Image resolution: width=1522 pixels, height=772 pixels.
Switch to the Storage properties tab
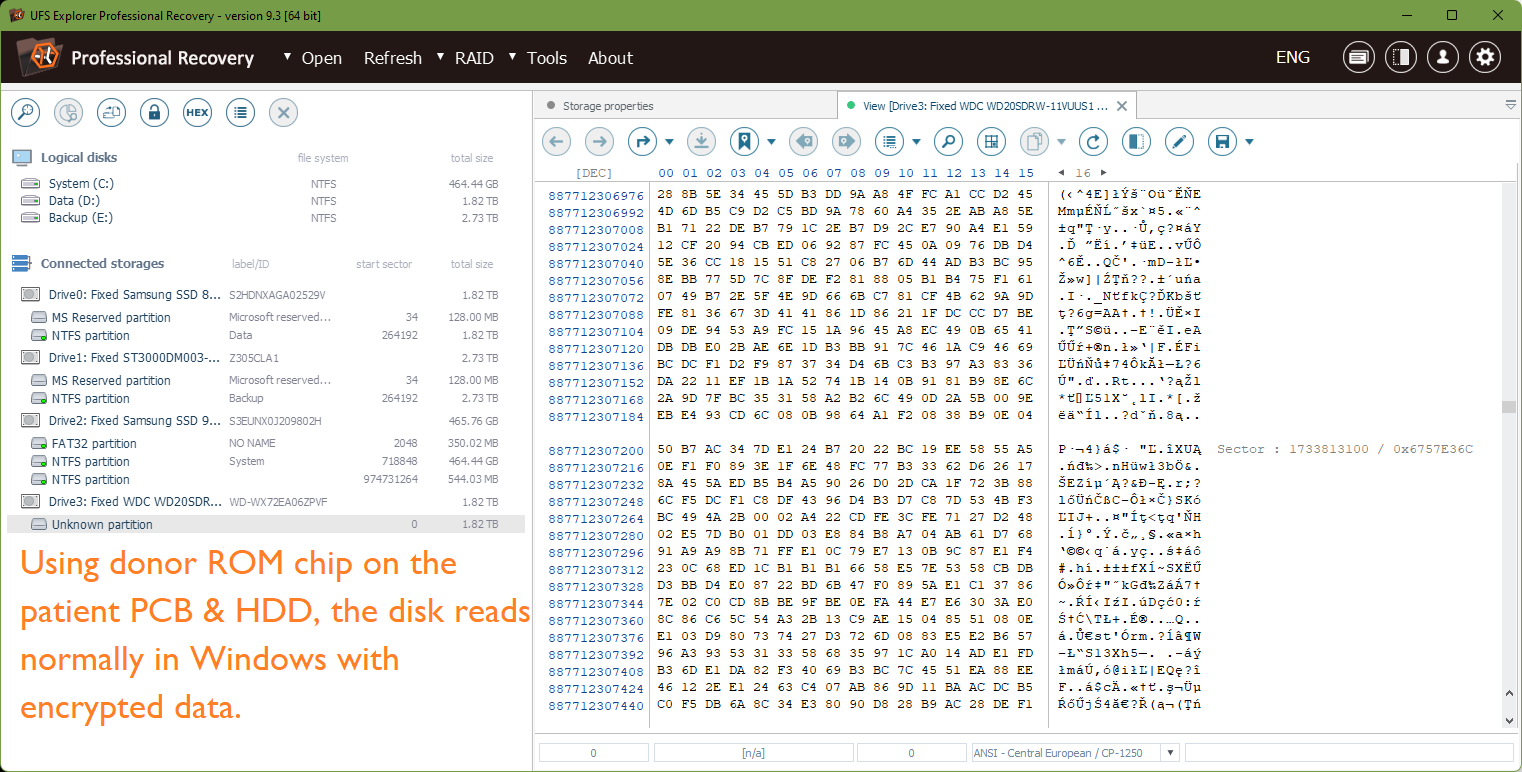[x=608, y=106]
